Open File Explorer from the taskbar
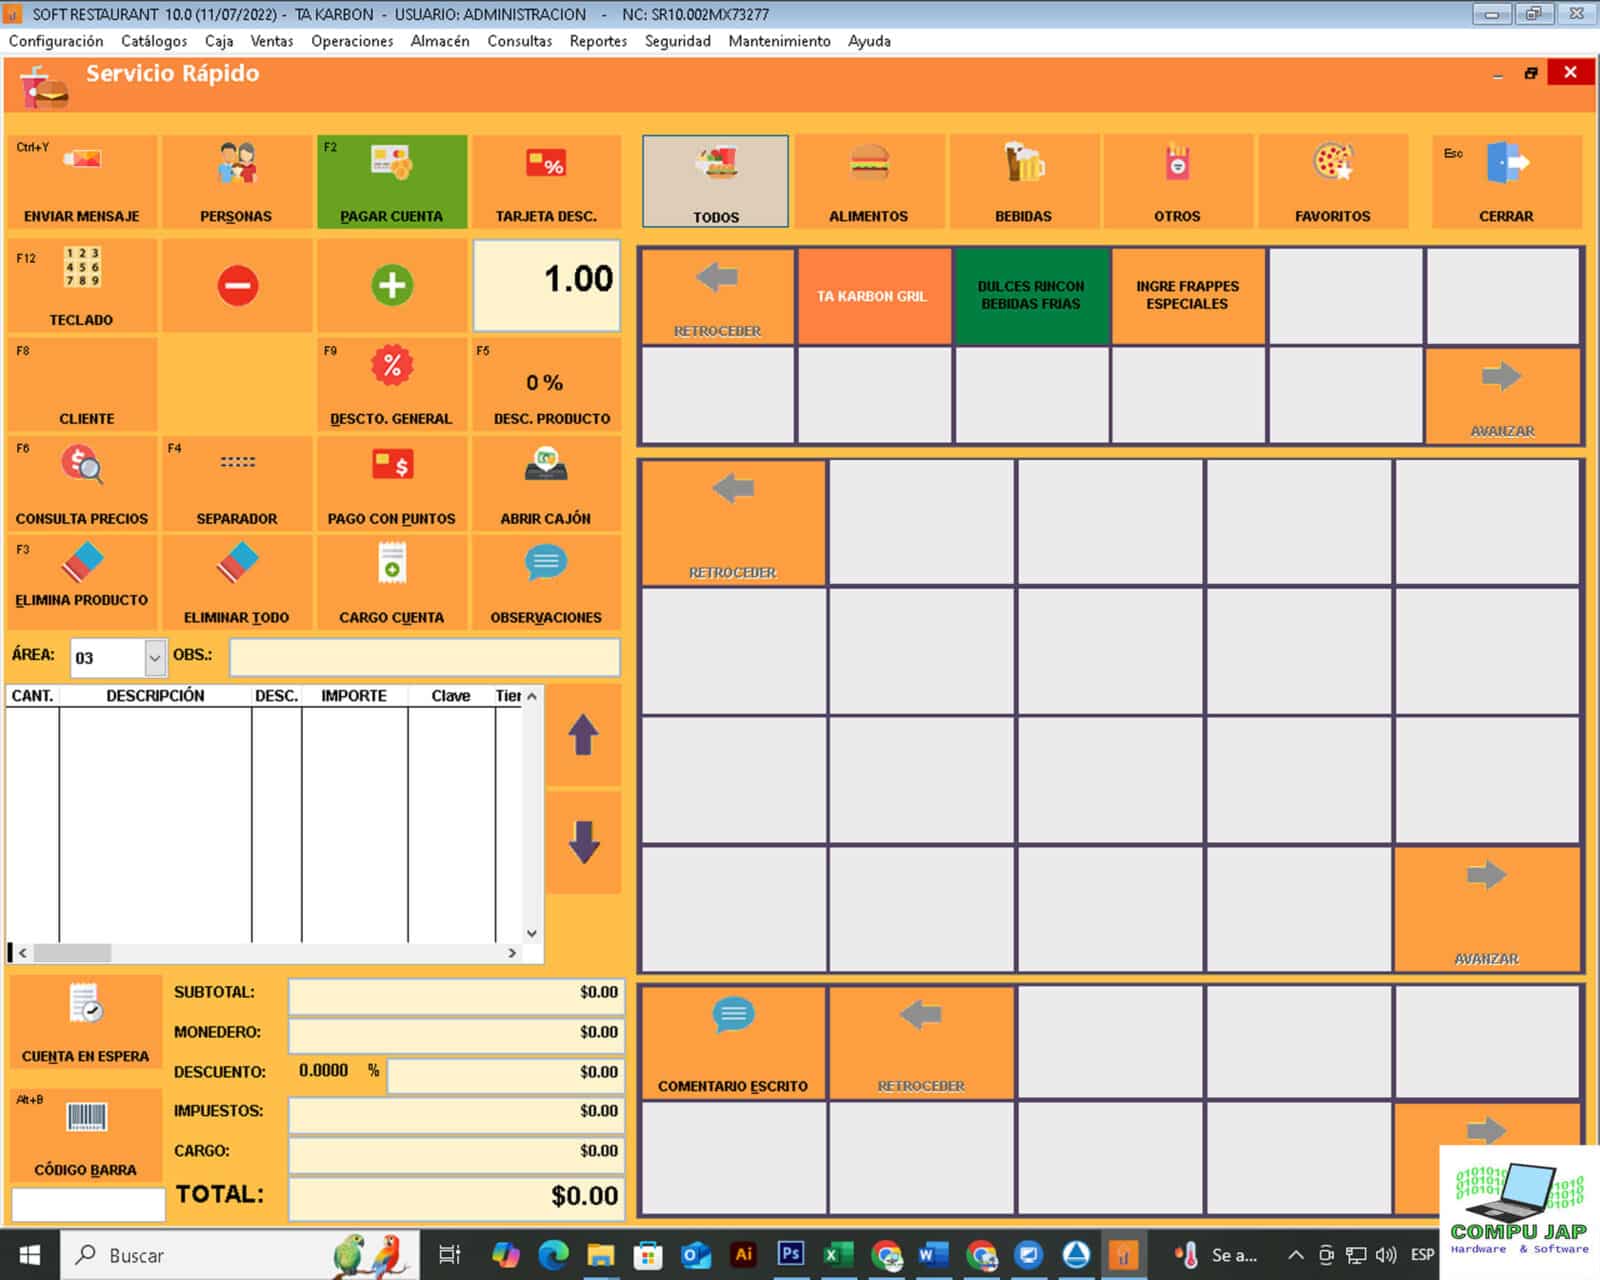The height and width of the screenshot is (1280, 1600). [x=600, y=1254]
